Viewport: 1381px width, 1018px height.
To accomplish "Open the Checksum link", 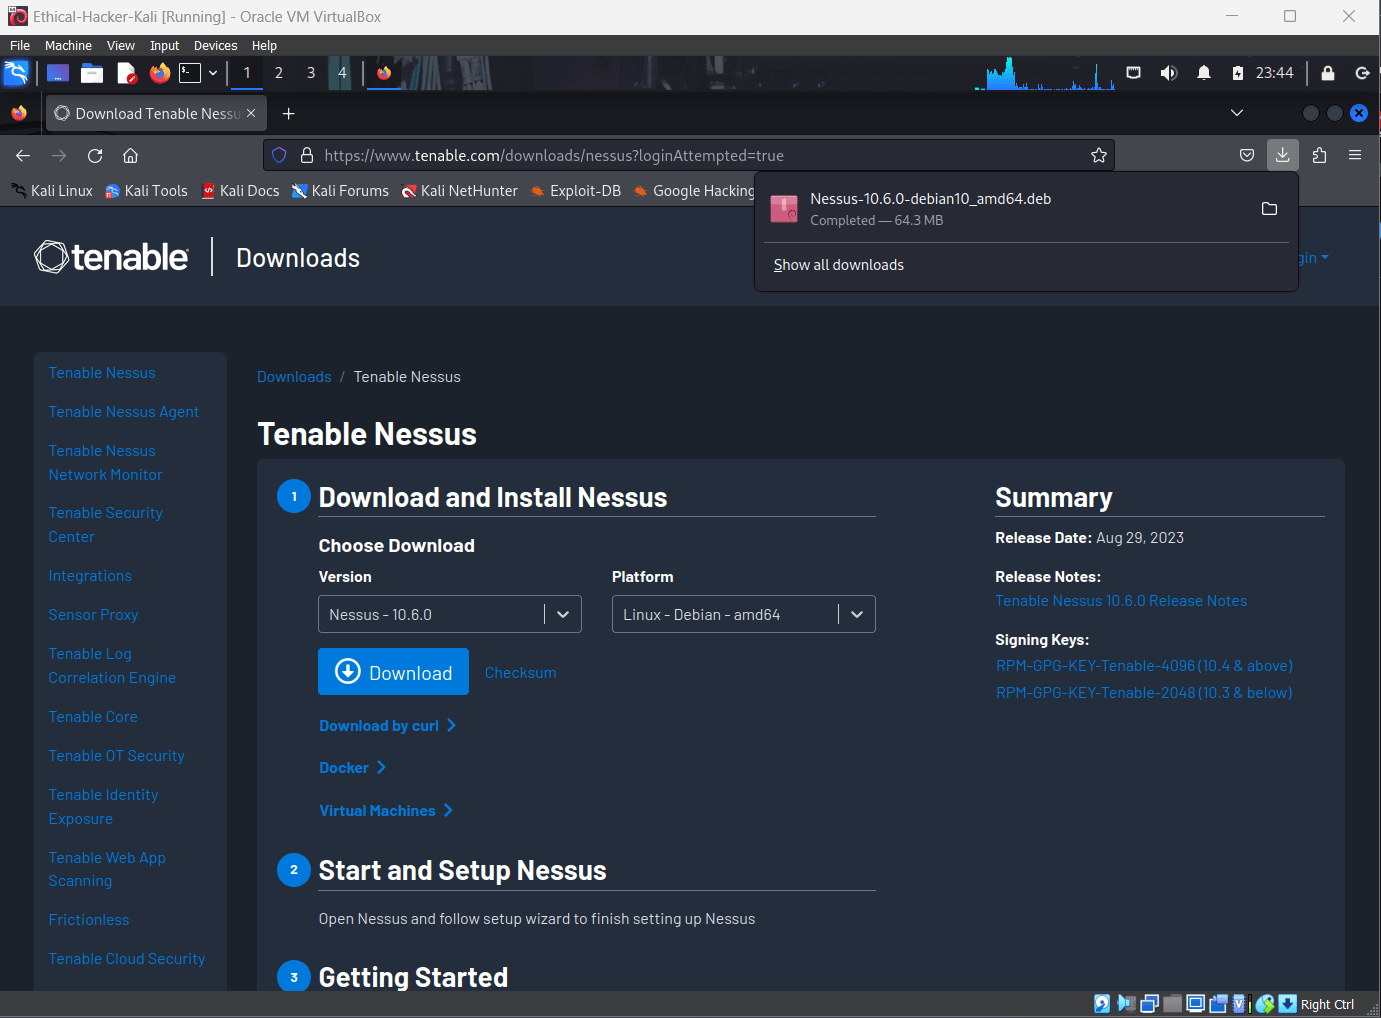I will (x=520, y=673).
